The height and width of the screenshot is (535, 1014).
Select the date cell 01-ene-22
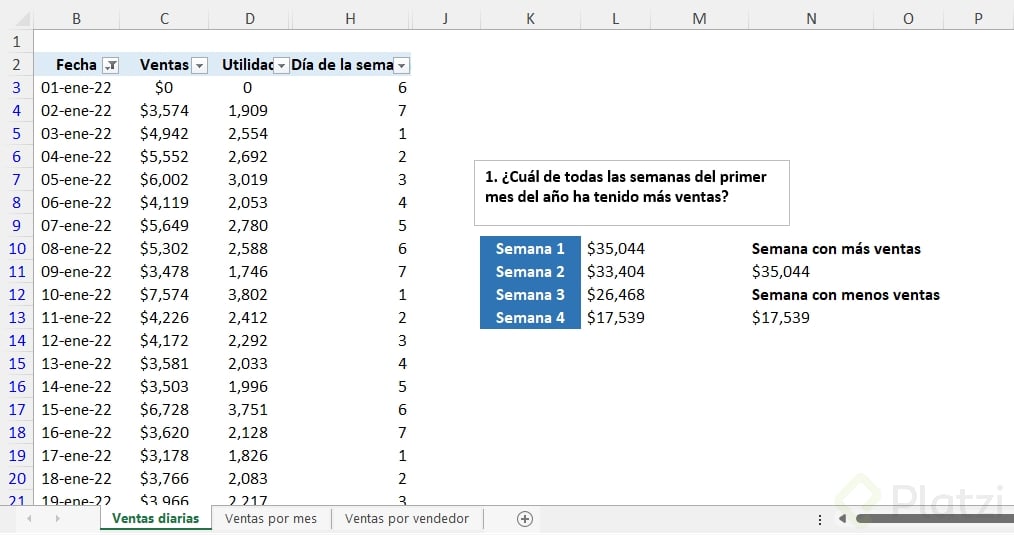(x=76, y=88)
